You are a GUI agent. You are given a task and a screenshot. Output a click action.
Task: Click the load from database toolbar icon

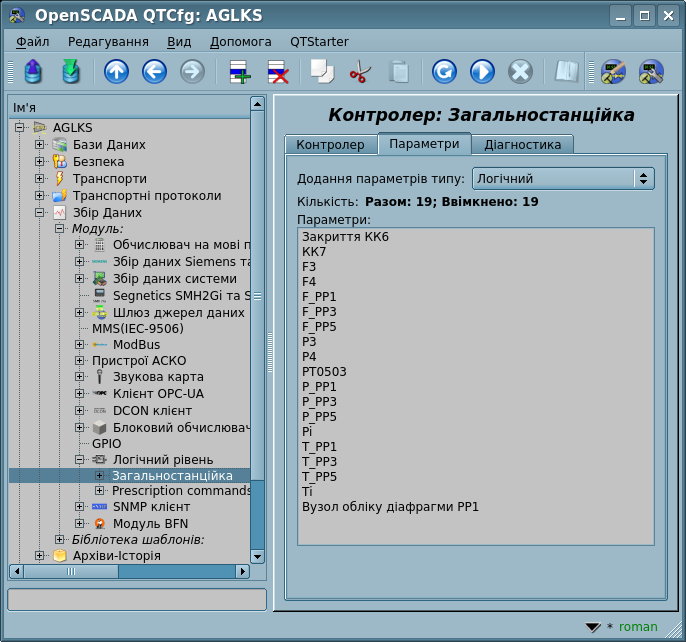[32, 72]
